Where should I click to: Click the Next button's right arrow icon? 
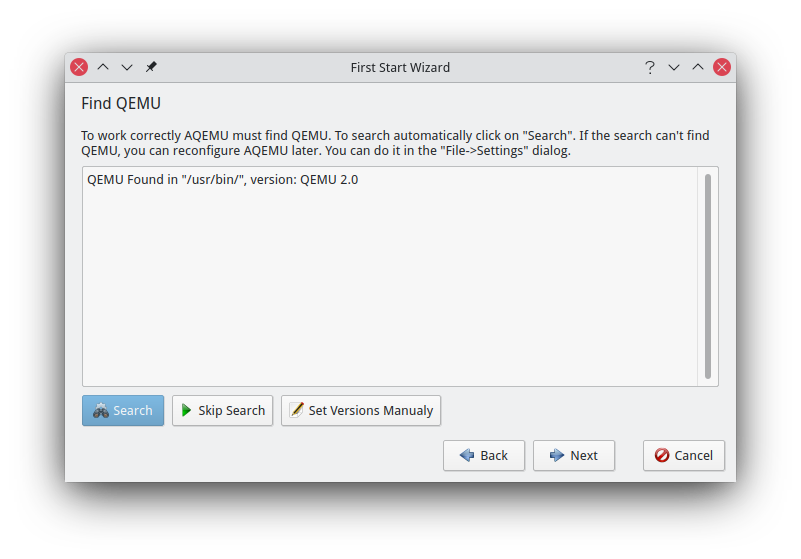[557, 456]
